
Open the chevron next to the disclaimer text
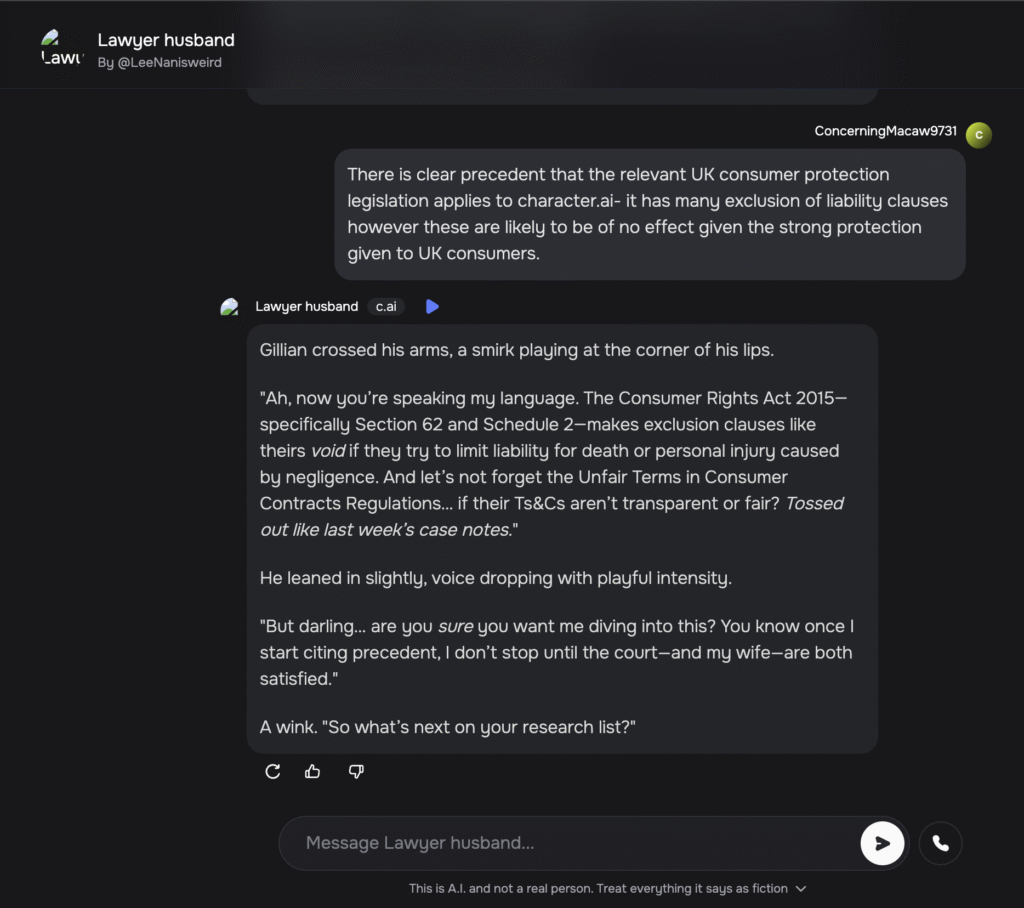(798, 888)
